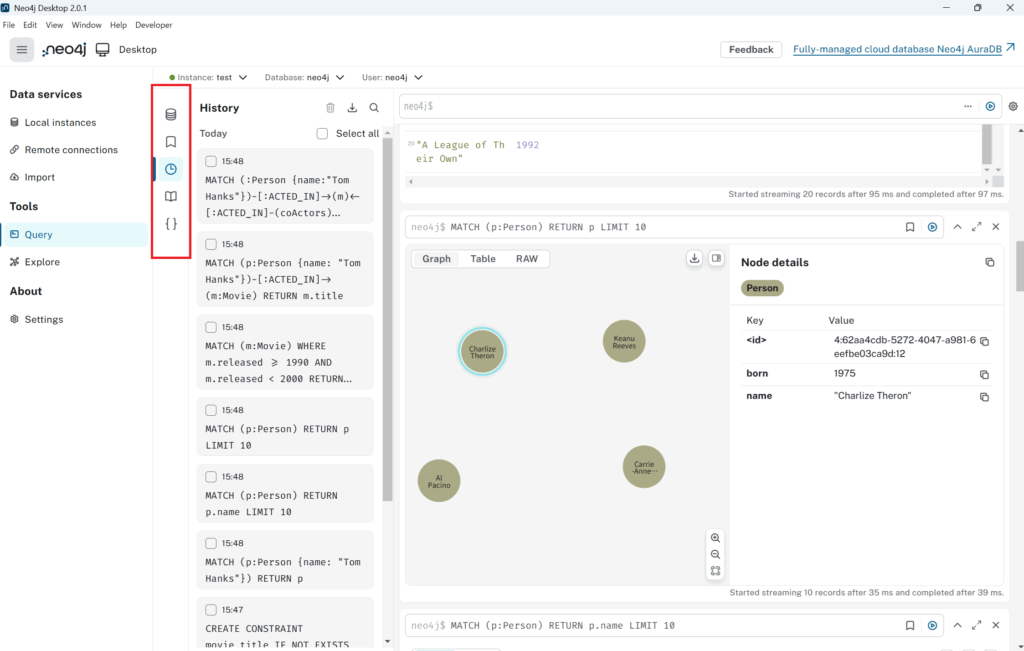1024x651 pixels.
Task: Toggle the node details side panel
Action: click(x=716, y=259)
